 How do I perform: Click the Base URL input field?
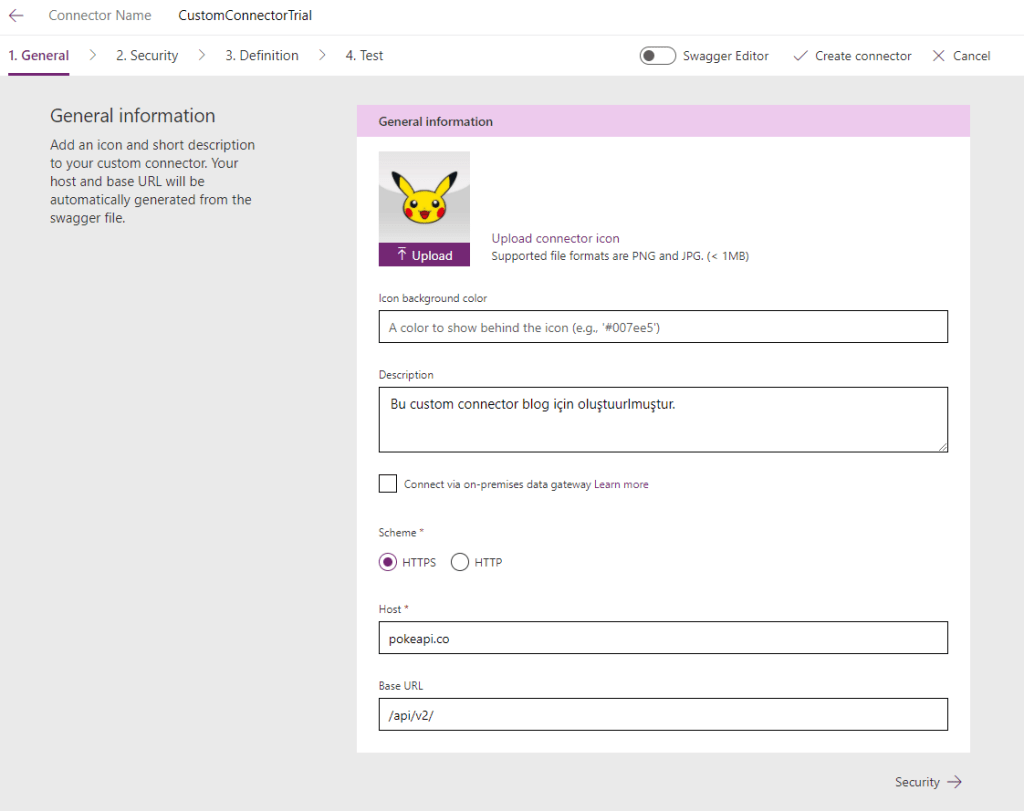[663, 714]
